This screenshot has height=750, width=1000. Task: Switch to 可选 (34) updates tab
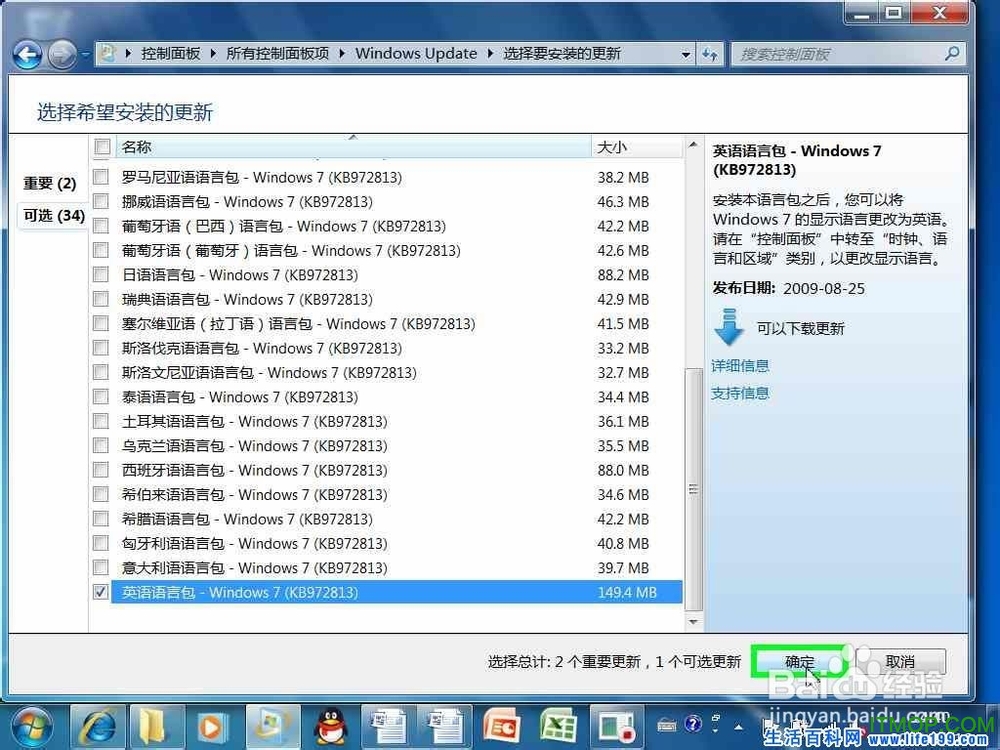click(x=54, y=216)
